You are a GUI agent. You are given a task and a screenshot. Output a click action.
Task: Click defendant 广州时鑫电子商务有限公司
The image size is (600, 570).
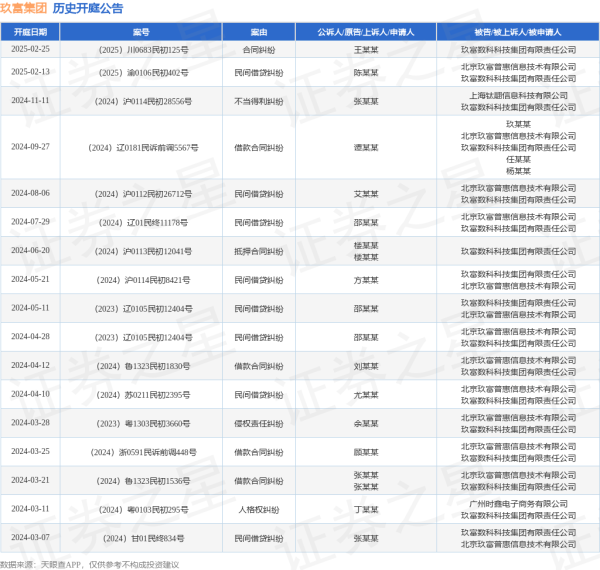tap(518, 504)
